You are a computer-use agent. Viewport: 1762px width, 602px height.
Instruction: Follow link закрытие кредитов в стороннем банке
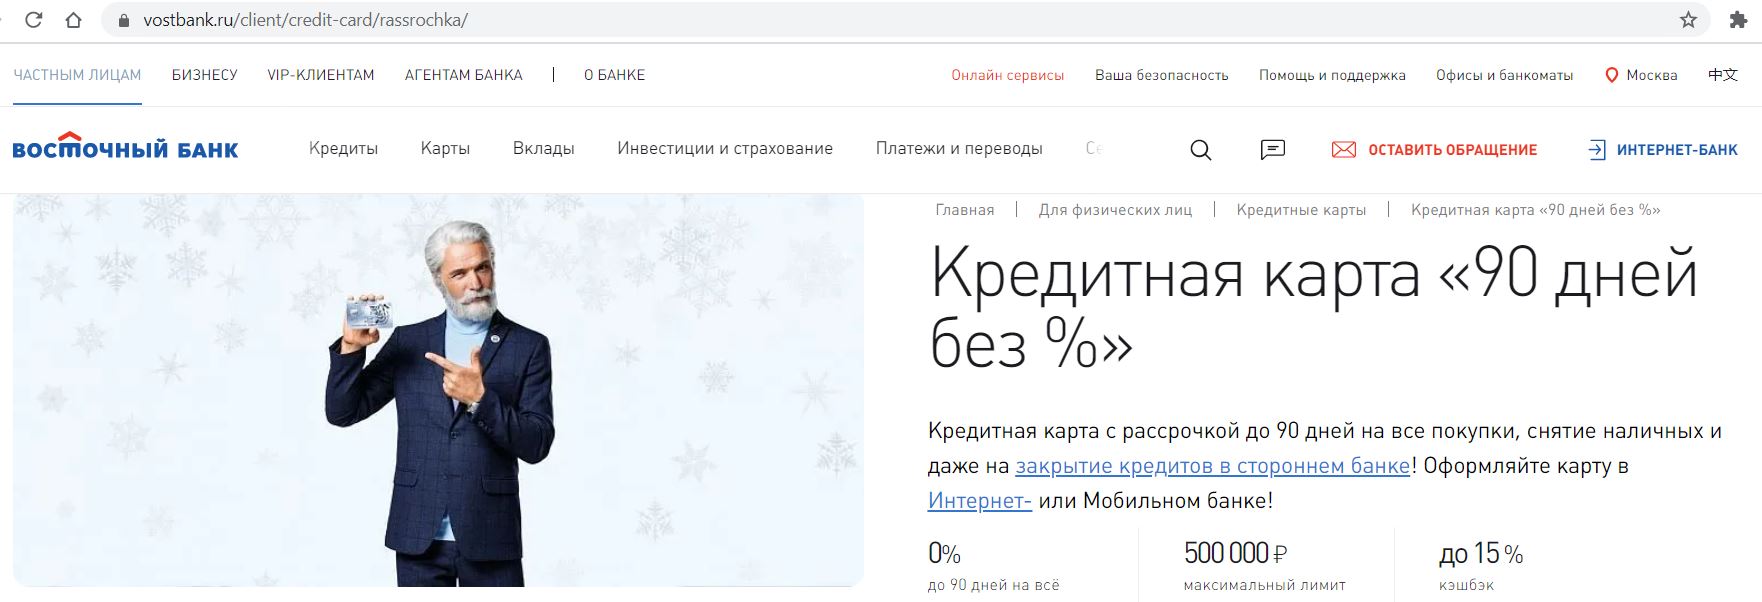(1213, 466)
